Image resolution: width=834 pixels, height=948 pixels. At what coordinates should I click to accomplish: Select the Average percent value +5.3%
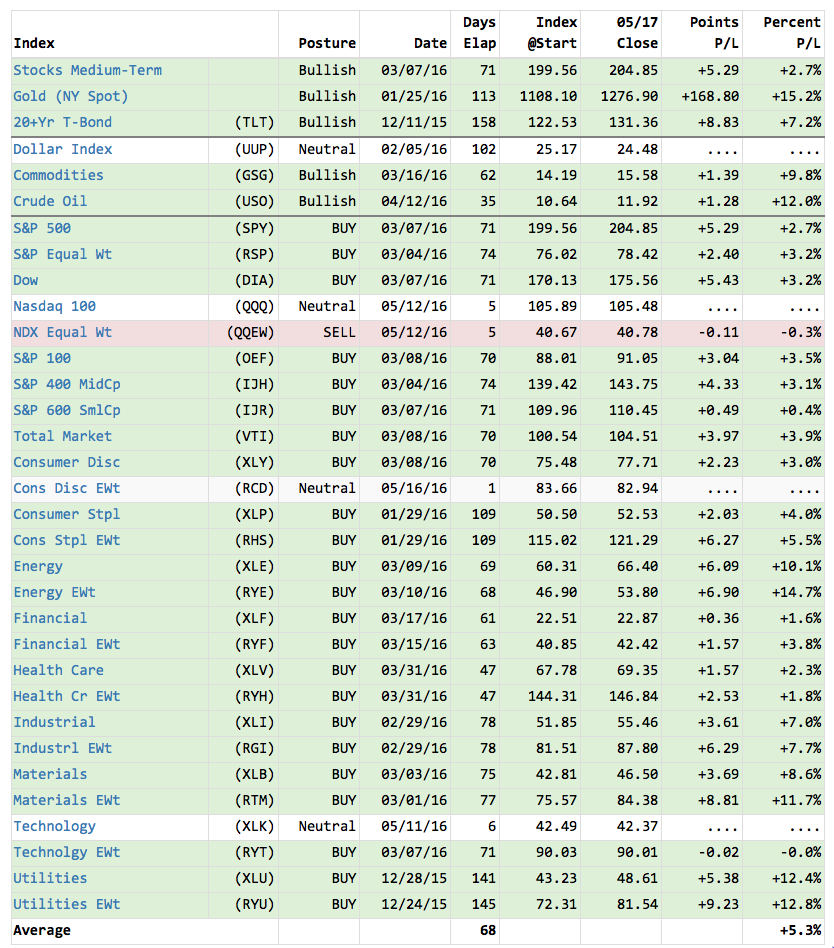tap(800, 930)
